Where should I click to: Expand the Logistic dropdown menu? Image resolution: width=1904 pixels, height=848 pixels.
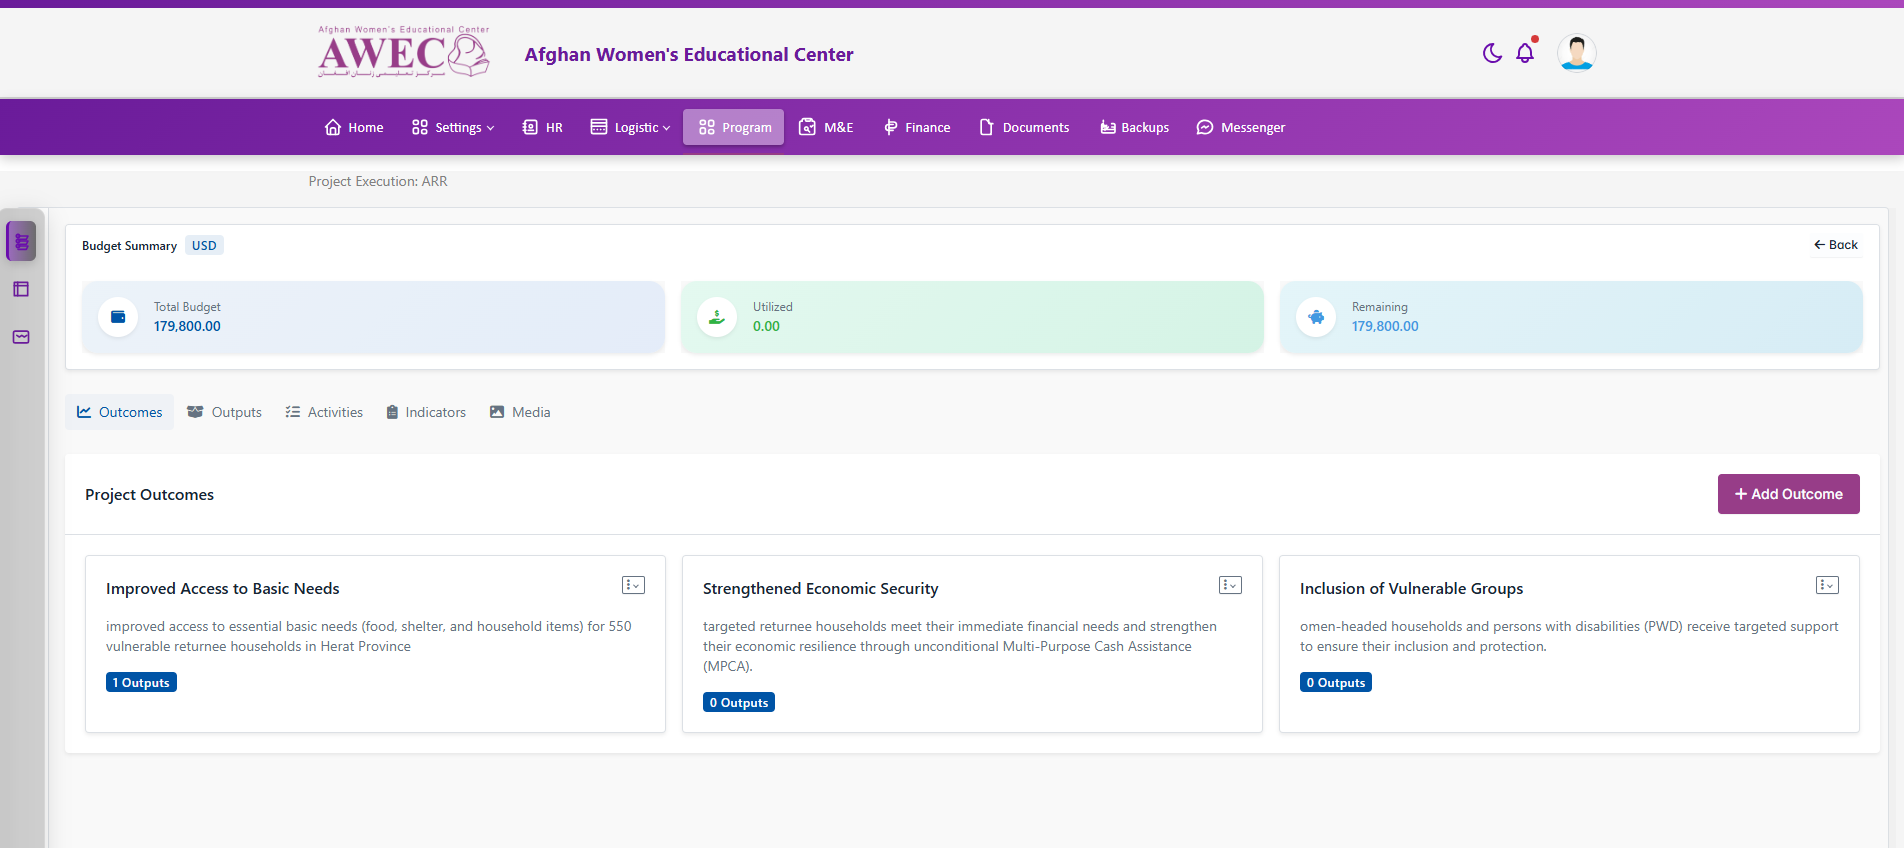click(x=631, y=127)
